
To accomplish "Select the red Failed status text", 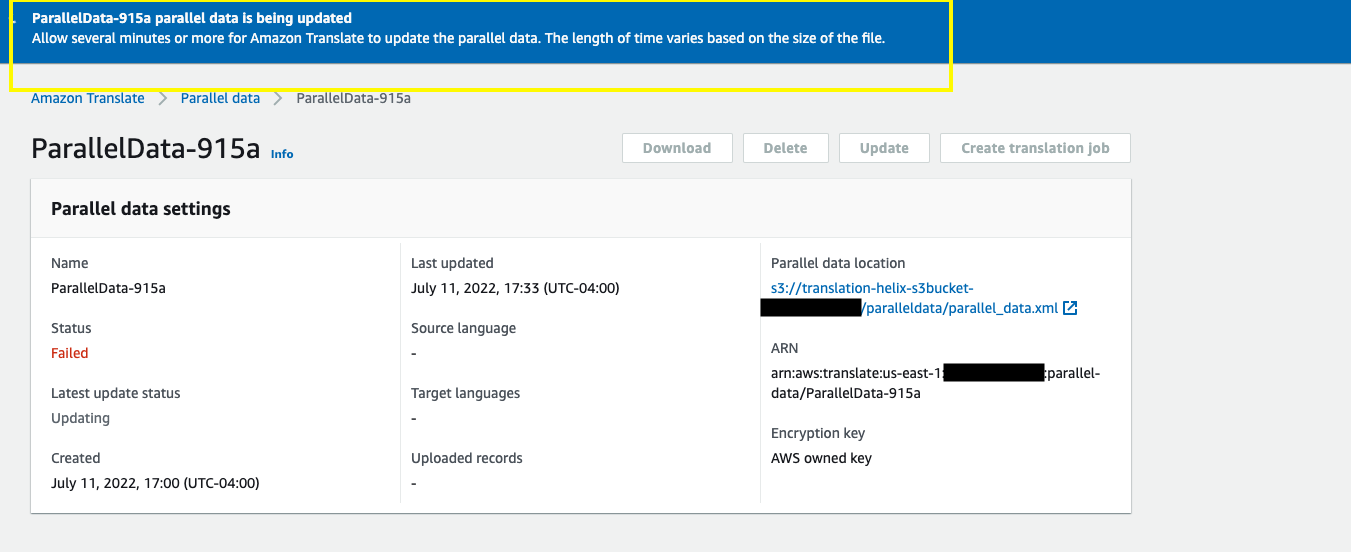I will coord(70,353).
